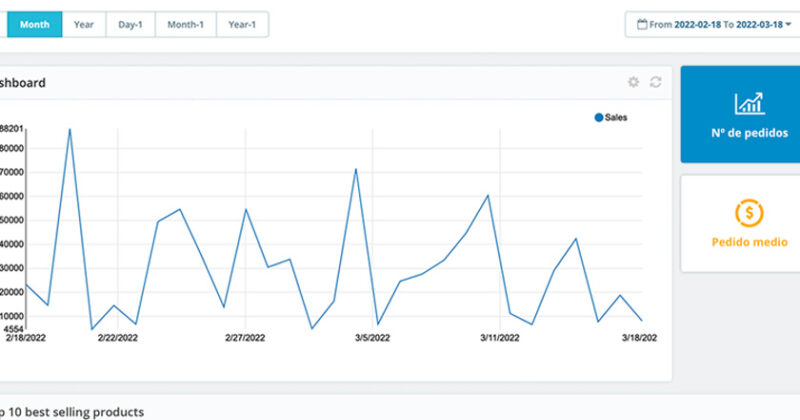
Task: Toggle the Sales series legend label
Action: click(x=616, y=117)
